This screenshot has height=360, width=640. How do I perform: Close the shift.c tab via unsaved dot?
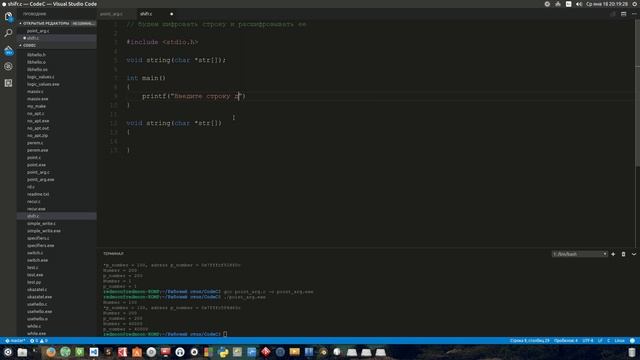click(171, 14)
